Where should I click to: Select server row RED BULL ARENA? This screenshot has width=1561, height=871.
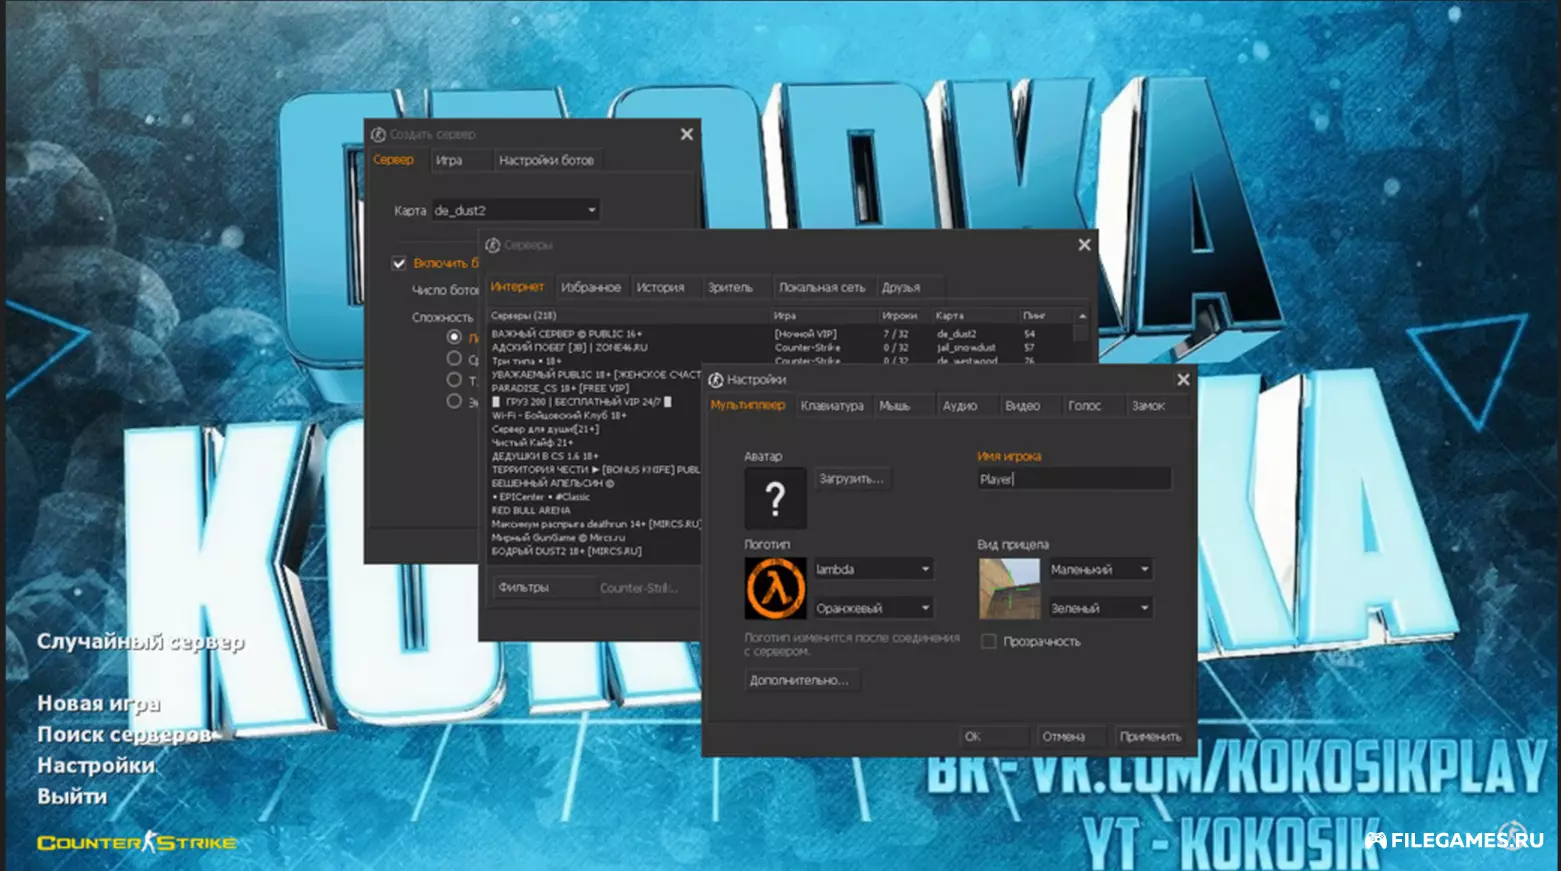point(595,510)
